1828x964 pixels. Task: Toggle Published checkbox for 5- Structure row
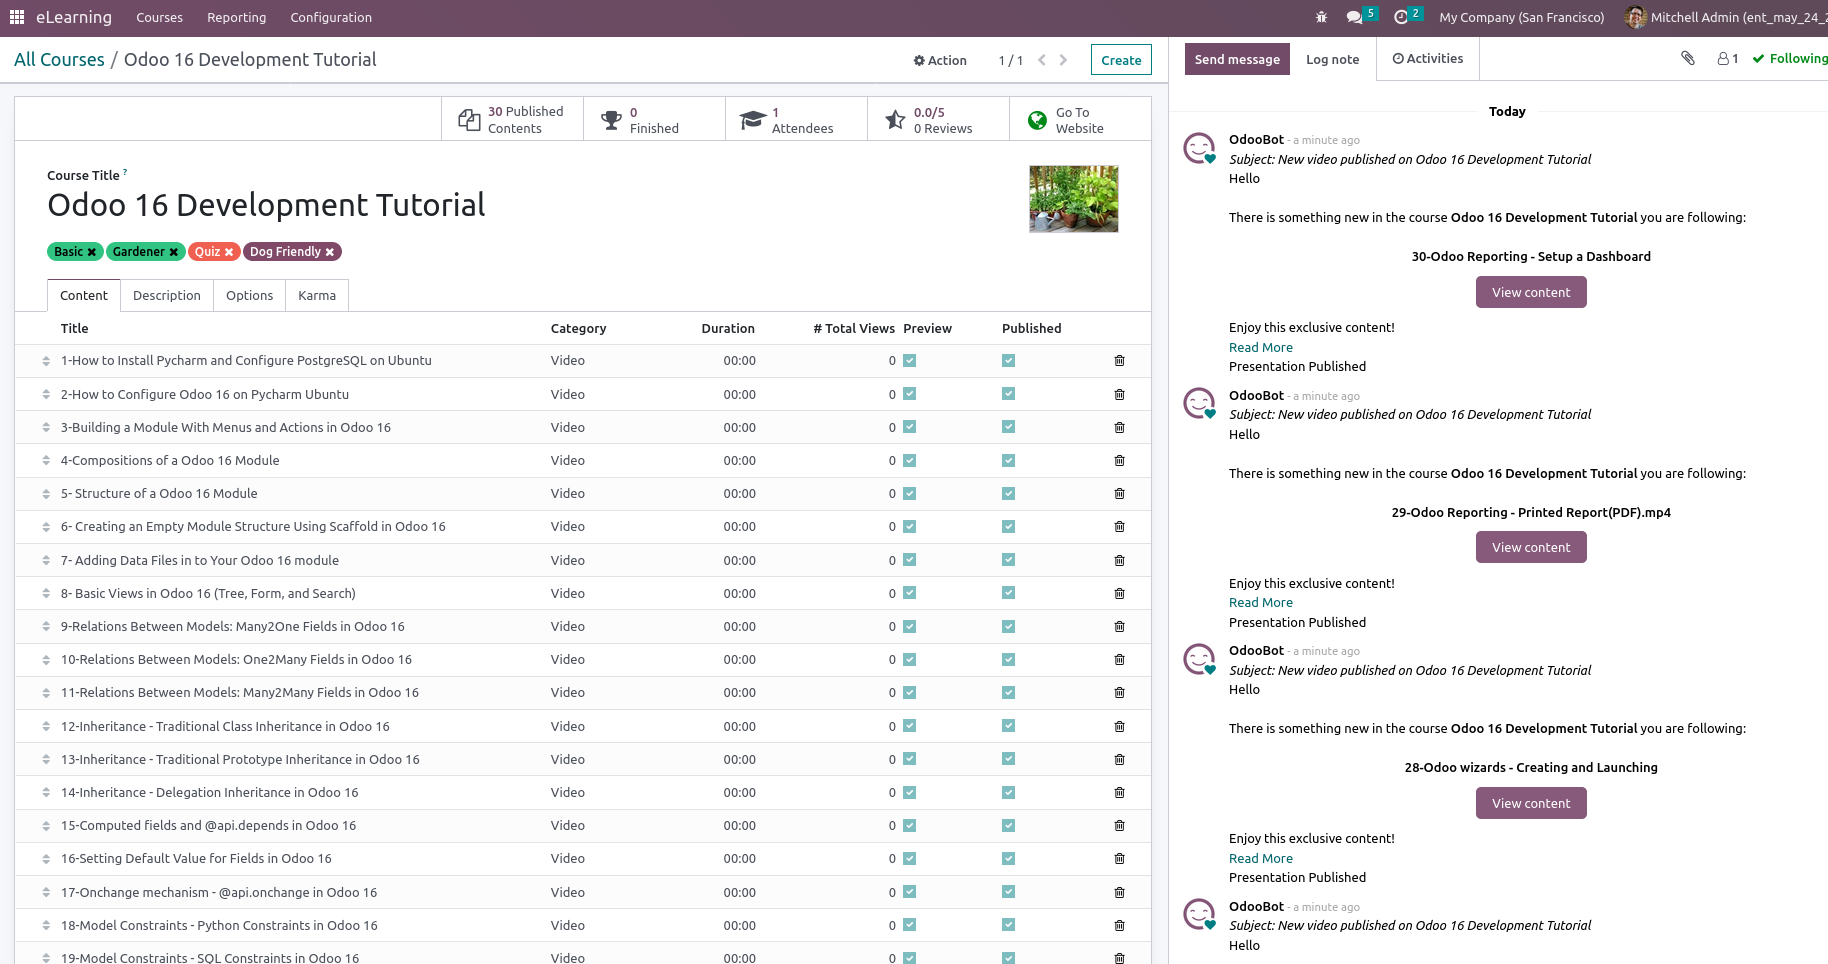(1008, 494)
